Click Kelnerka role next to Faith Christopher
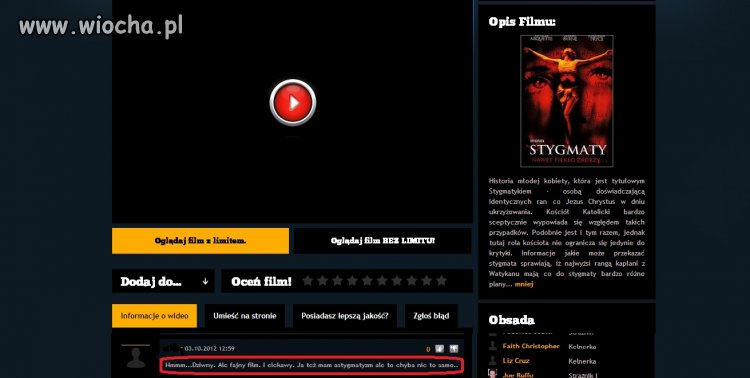The image size is (750, 378). (582, 346)
